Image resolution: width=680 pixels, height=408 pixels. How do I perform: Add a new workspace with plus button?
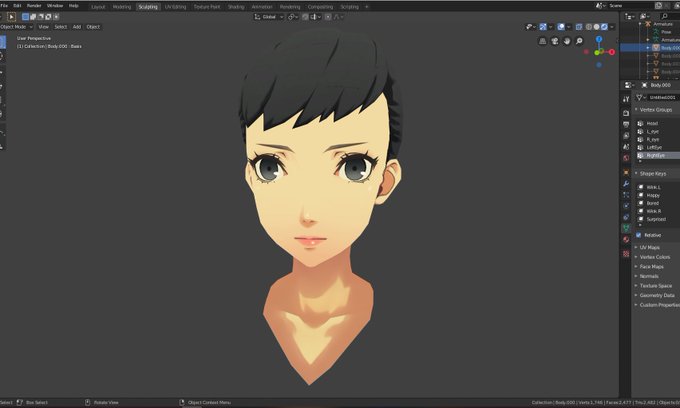click(366, 7)
